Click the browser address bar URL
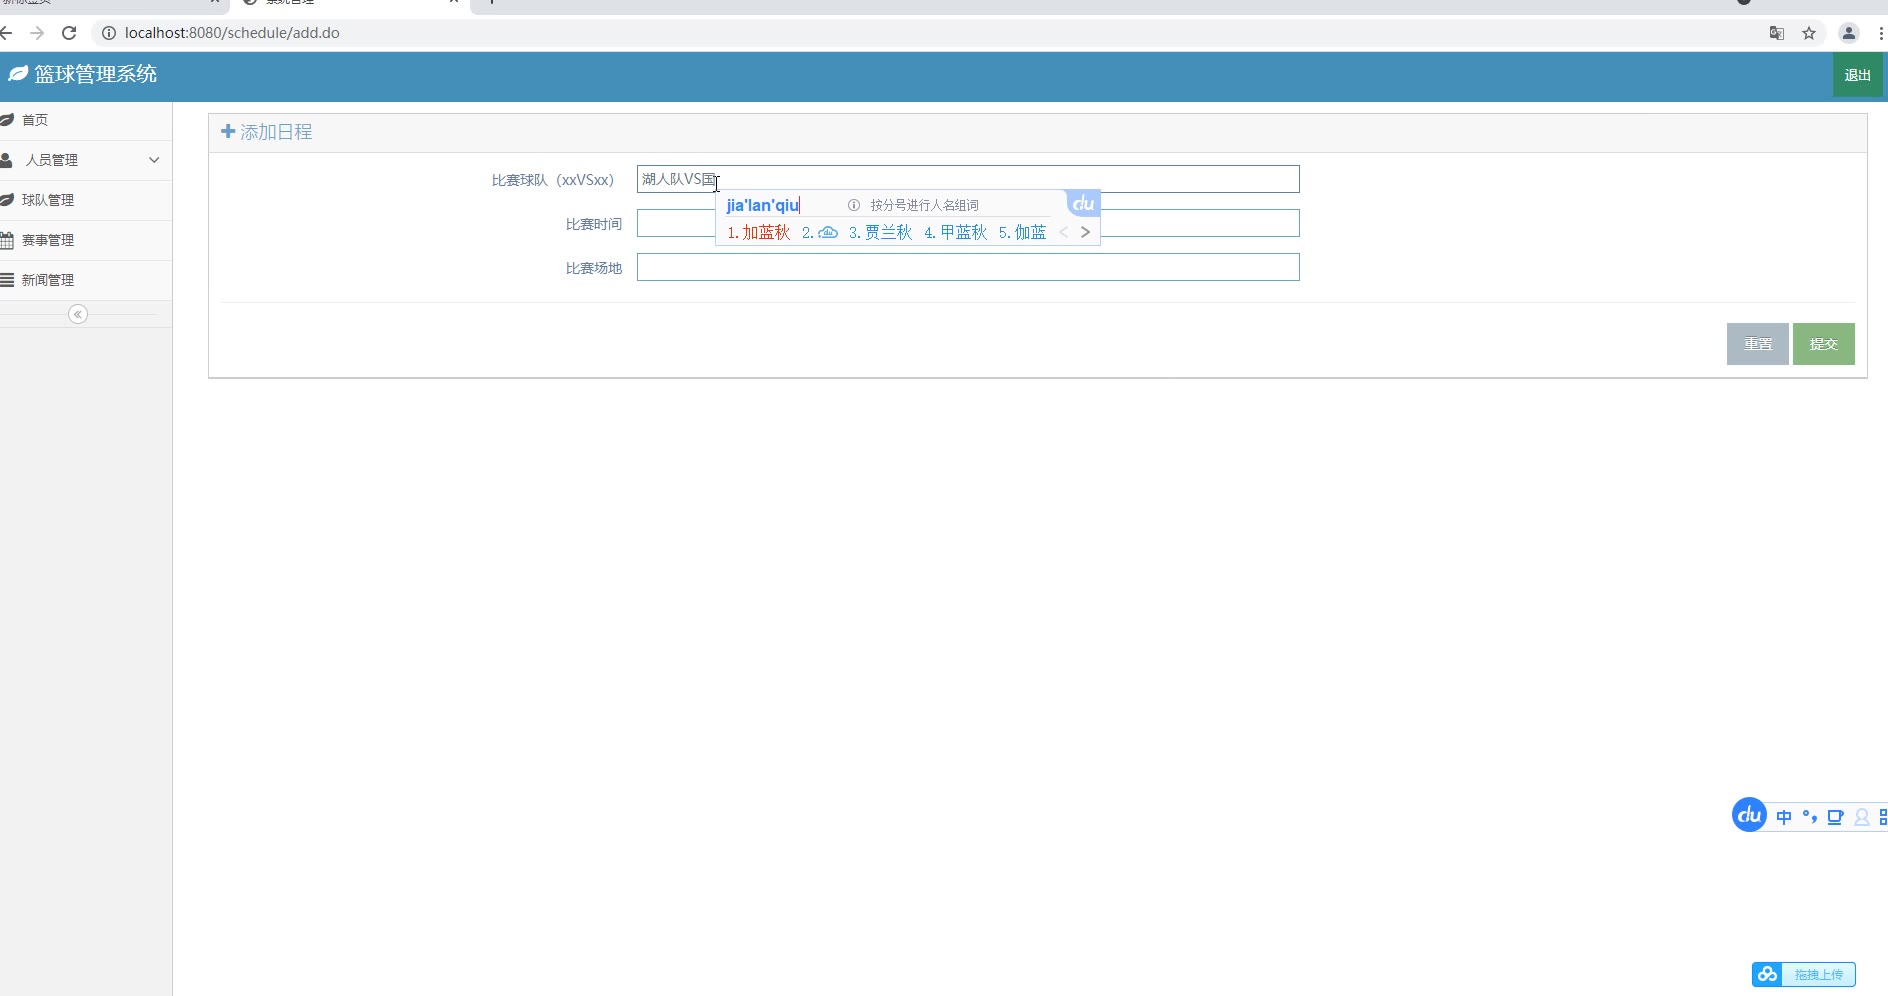 (232, 33)
